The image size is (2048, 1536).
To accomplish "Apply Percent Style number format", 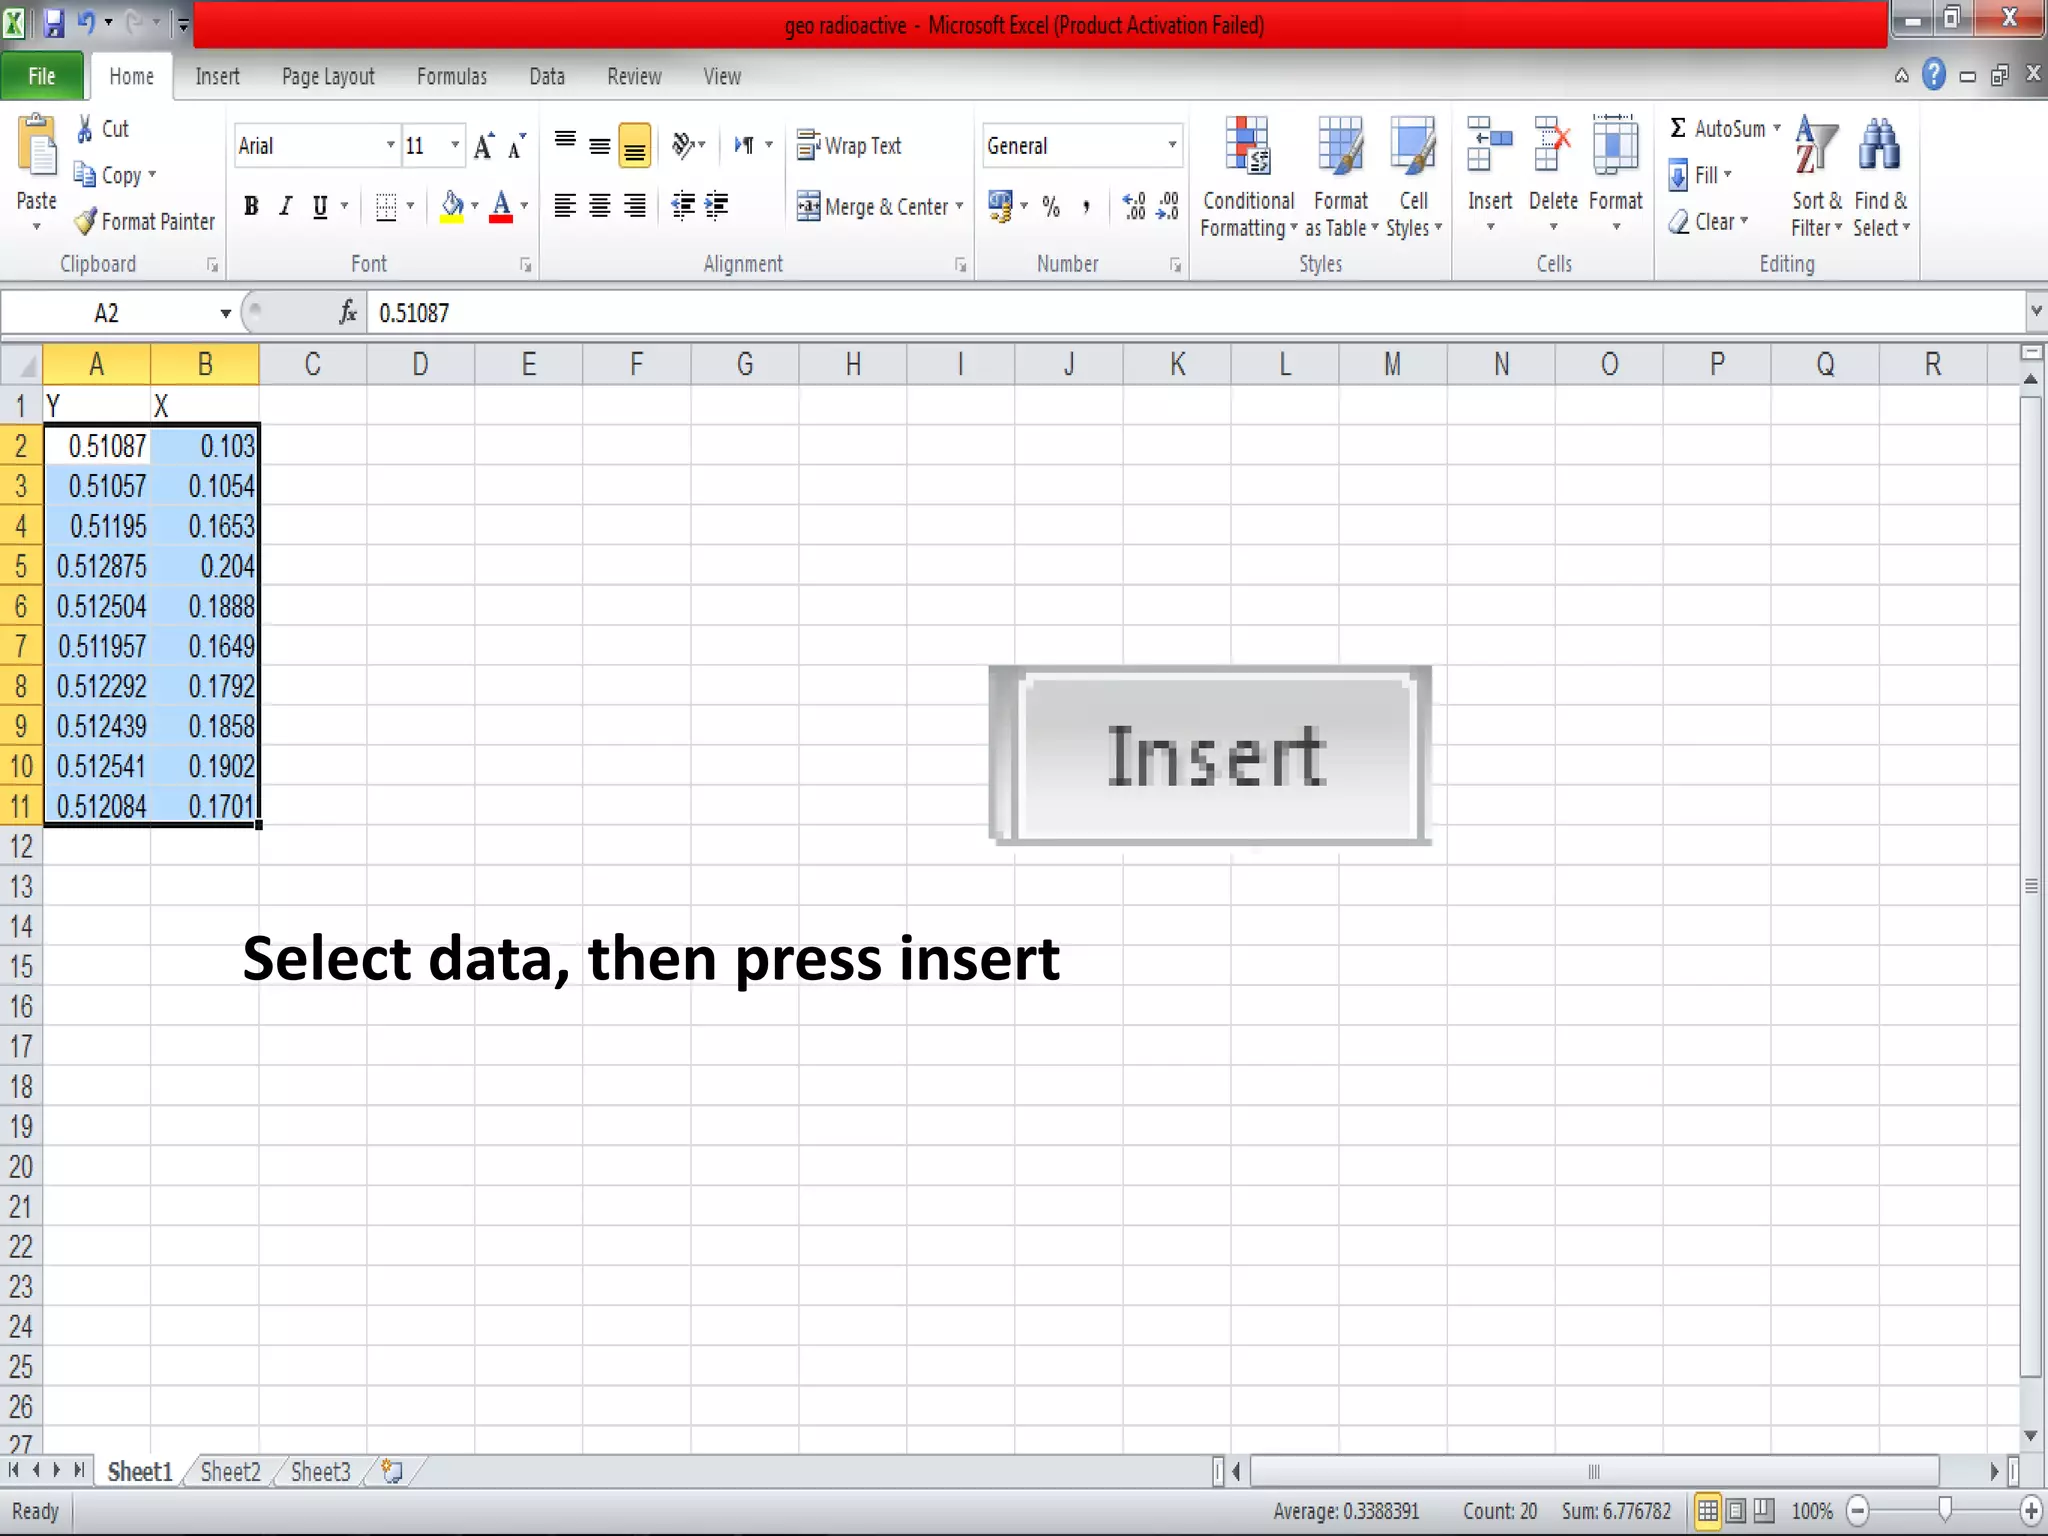I will (1051, 206).
